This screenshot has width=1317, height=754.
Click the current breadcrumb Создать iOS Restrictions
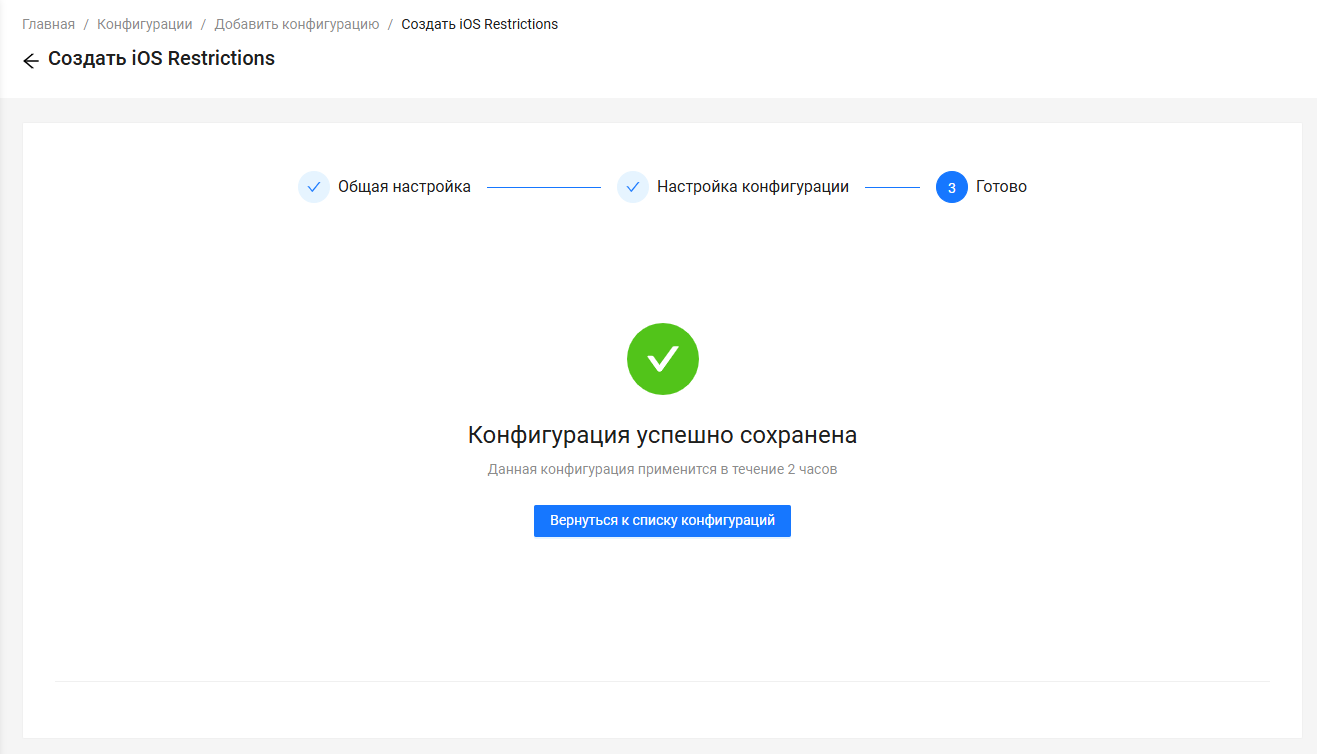click(x=479, y=24)
